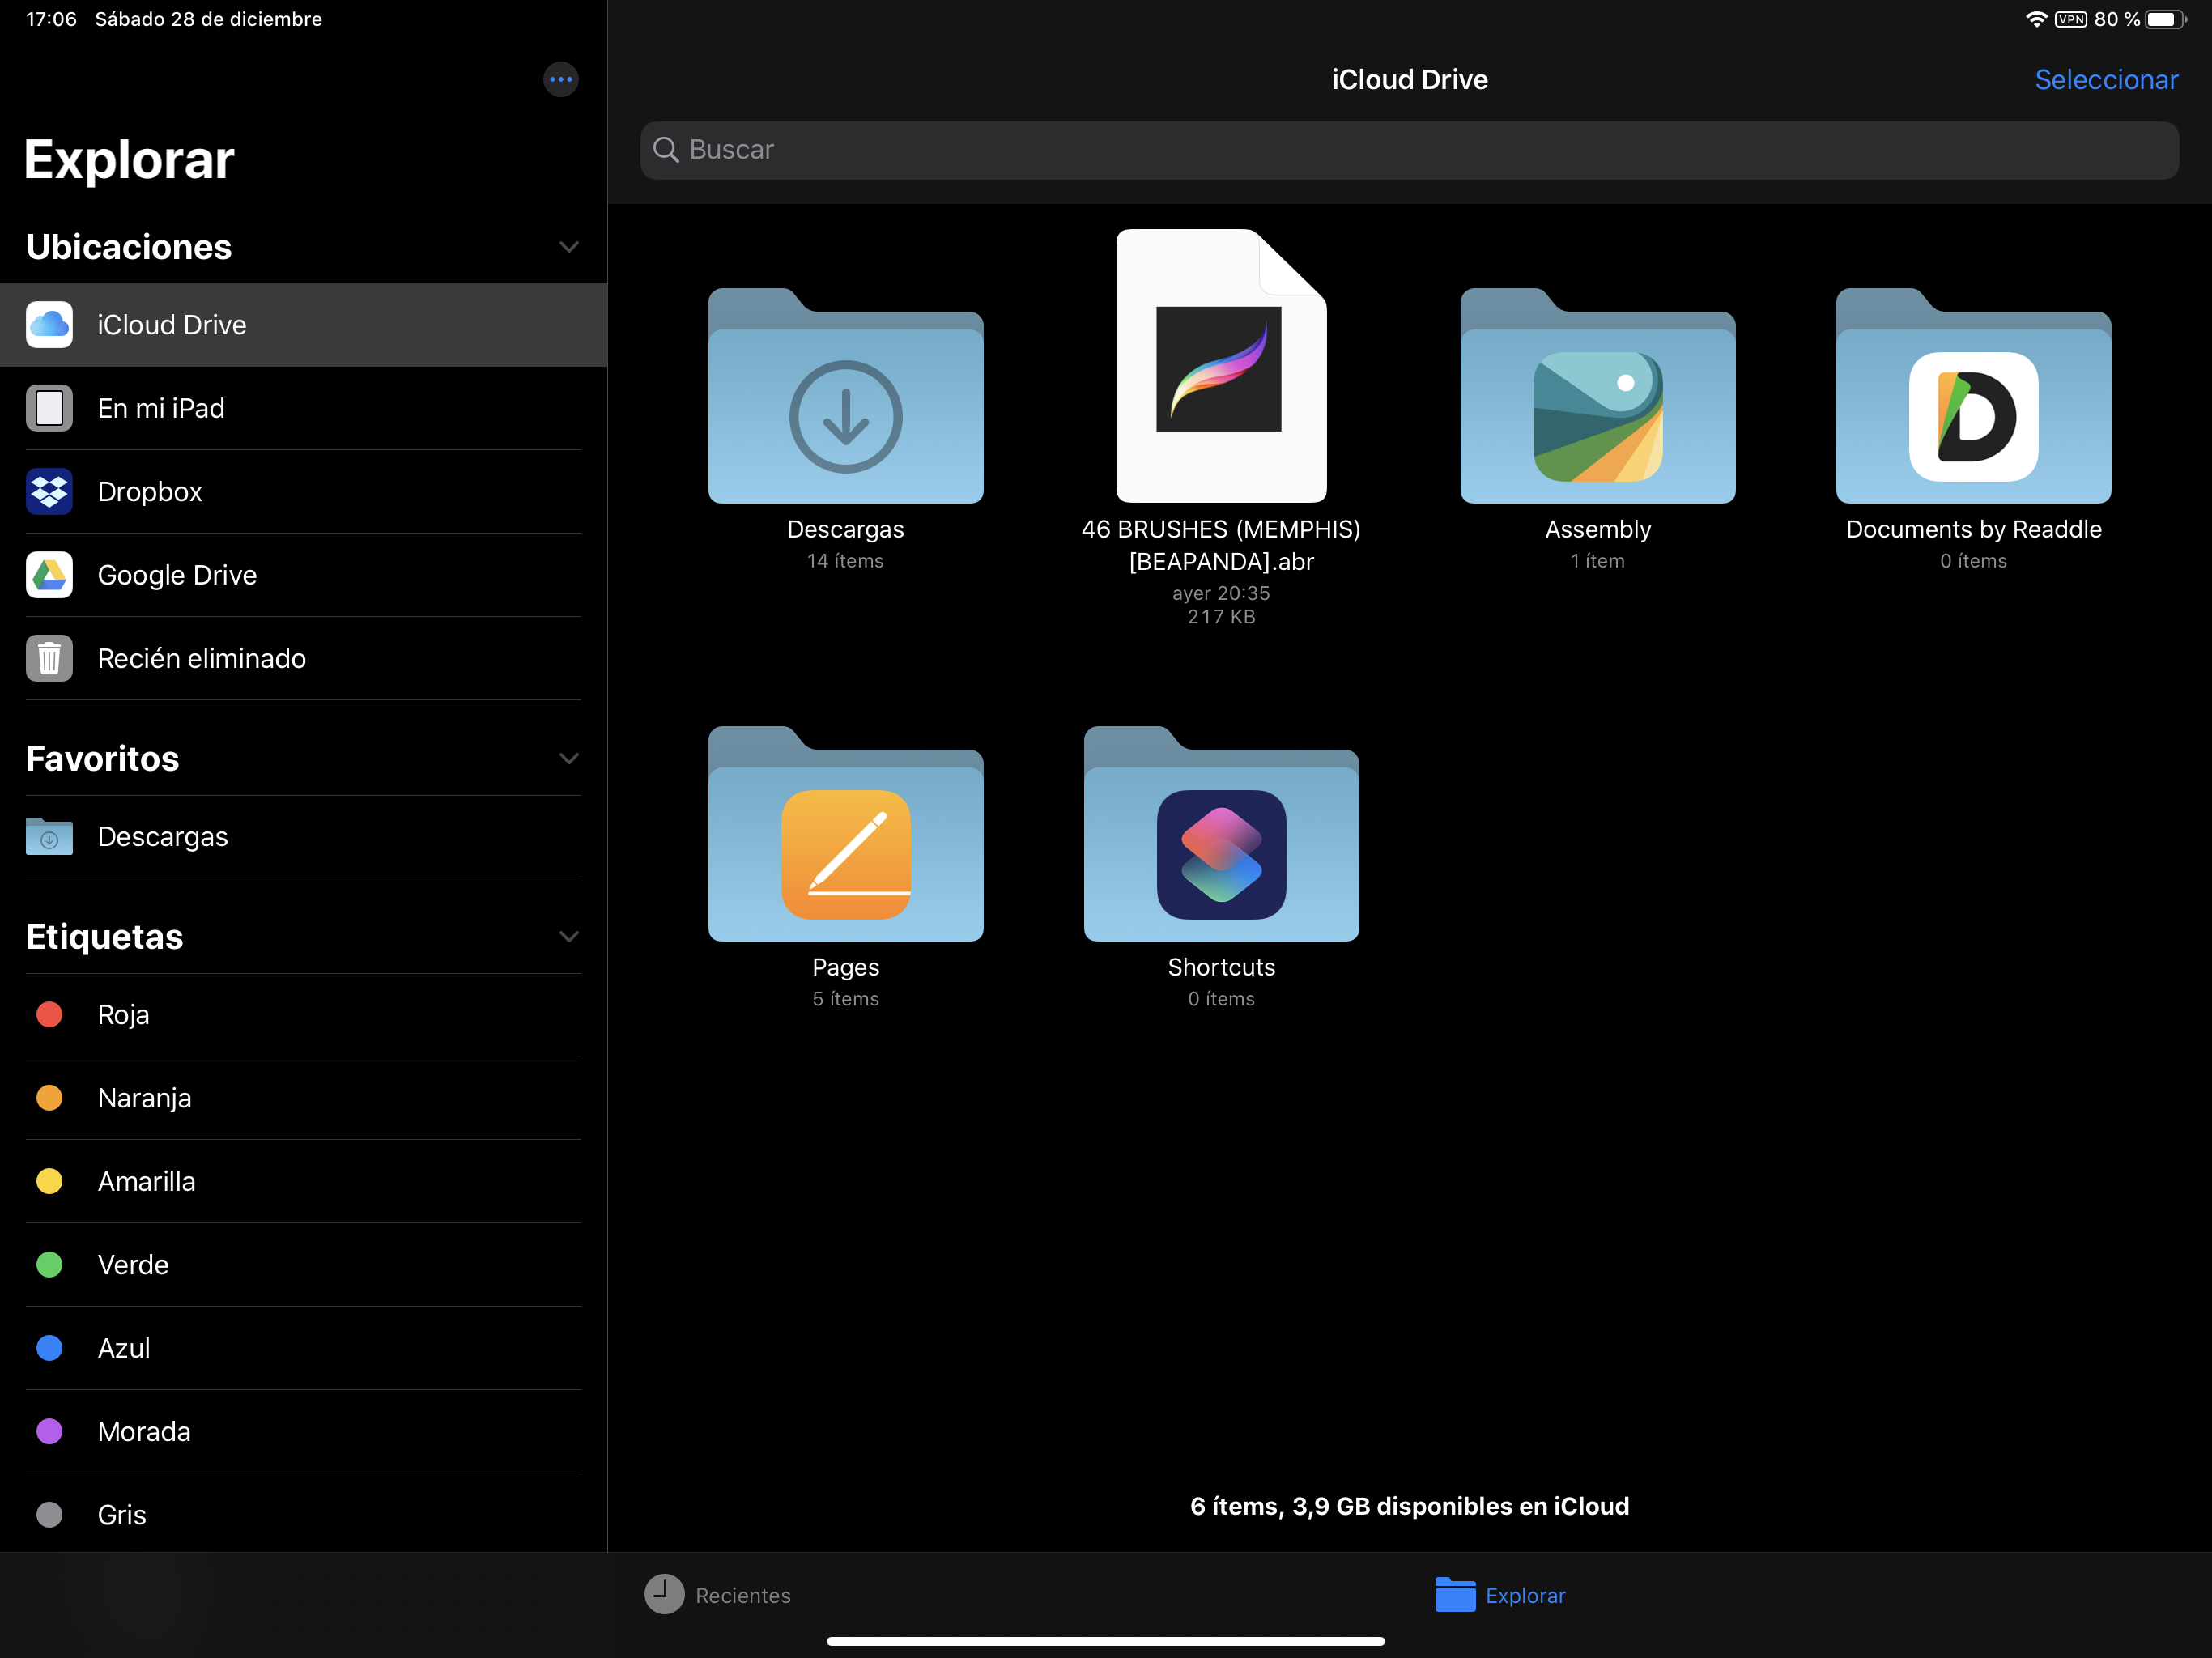2212x1658 pixels.
Task: Click the Descargas folder icon under Favoritos
Action: coord(49,836)
